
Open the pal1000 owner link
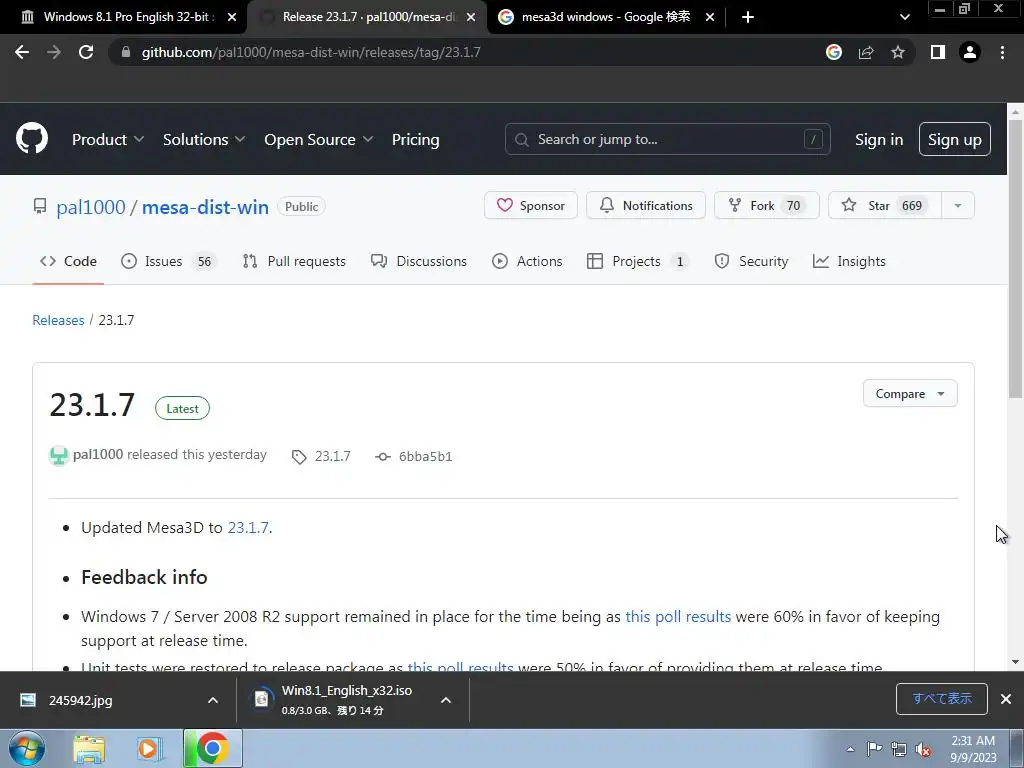[91, 207]
